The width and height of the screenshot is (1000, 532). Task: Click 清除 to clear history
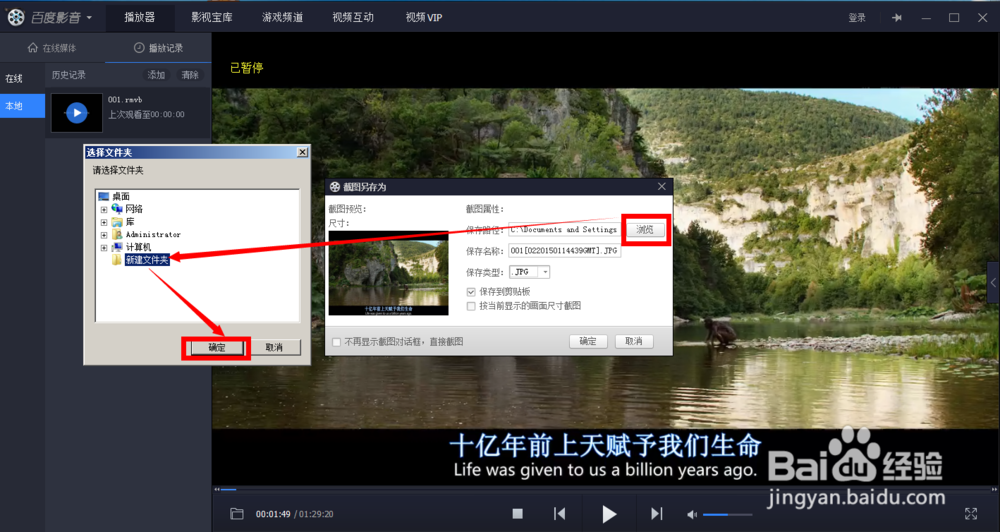point(190,75)
